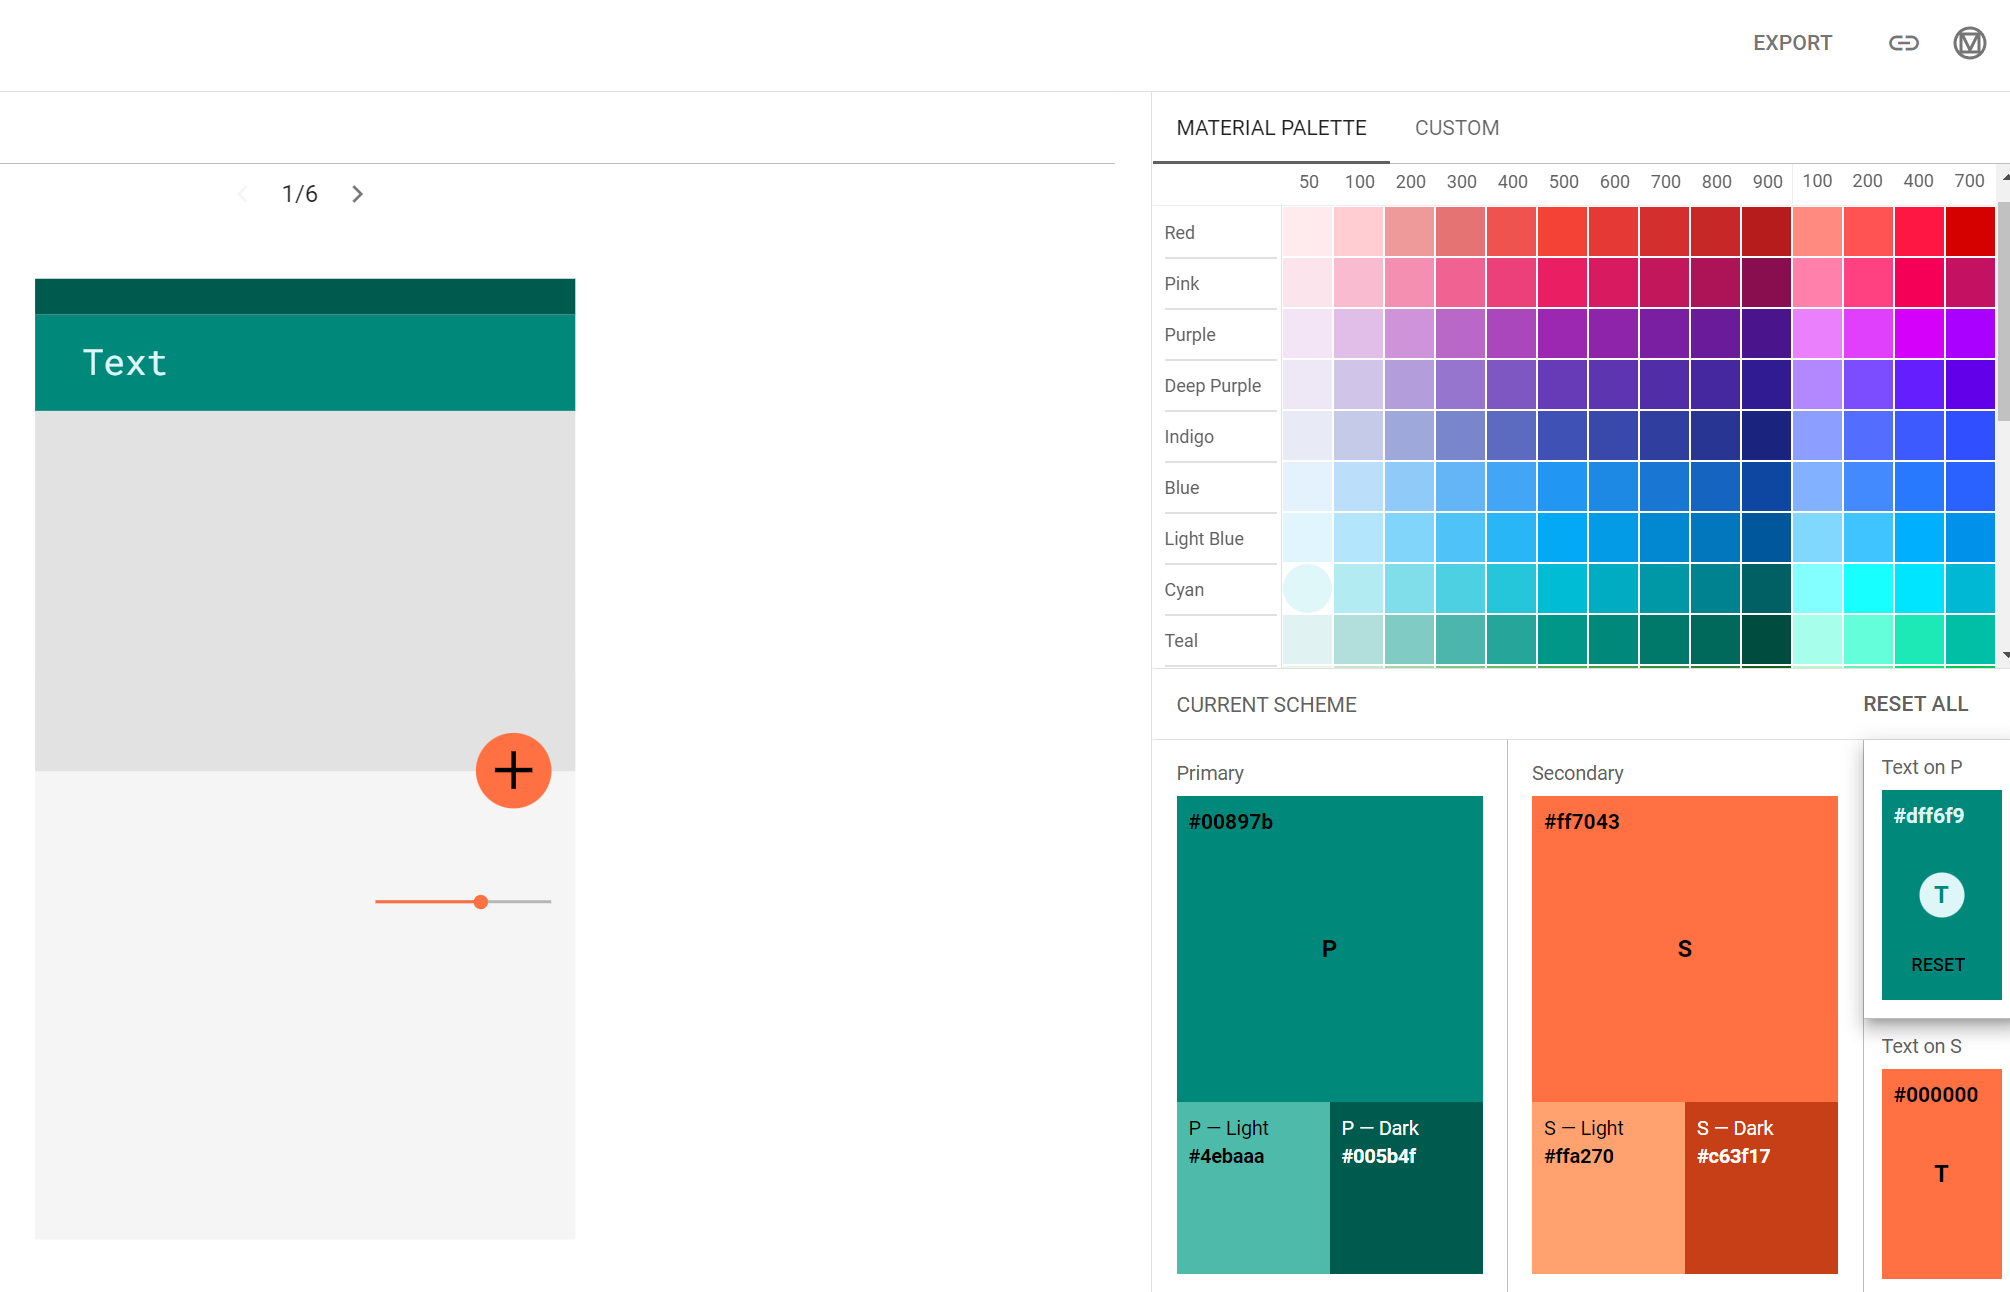This screenshot has width=2010, height=1292.
Task: Click the share link icon
Action: coord(1903,43)
